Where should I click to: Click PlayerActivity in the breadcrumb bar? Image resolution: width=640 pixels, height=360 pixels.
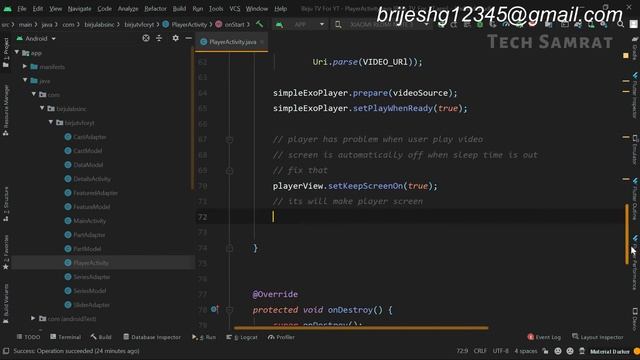pyautogui.click(x=185, y=24)
